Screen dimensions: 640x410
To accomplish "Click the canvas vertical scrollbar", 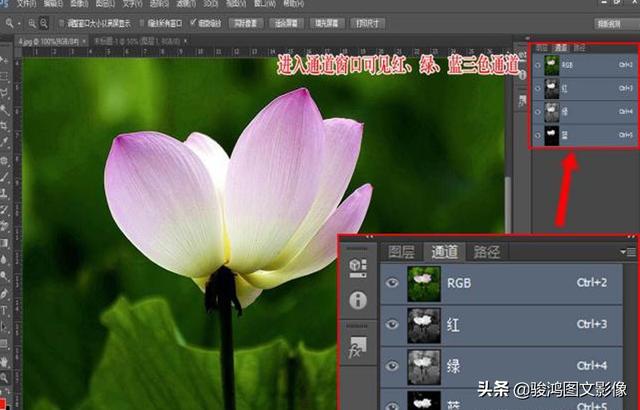I will coord(508,204).
